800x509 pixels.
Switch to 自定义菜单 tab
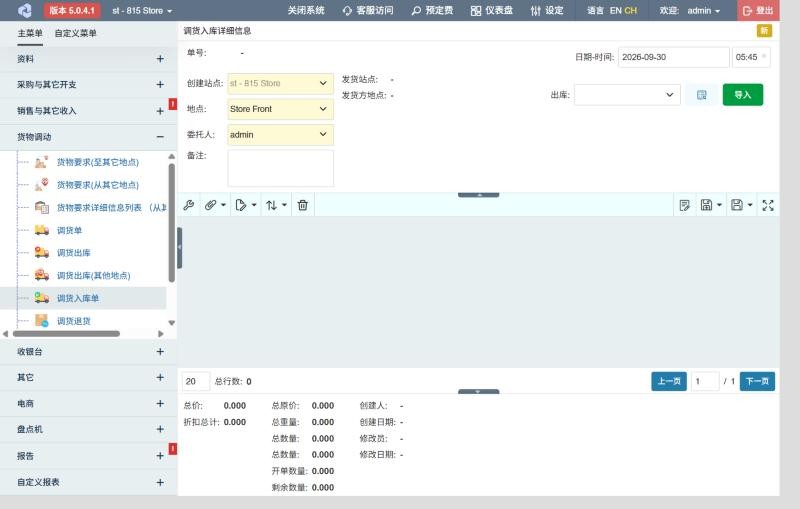tap(76, 33)
